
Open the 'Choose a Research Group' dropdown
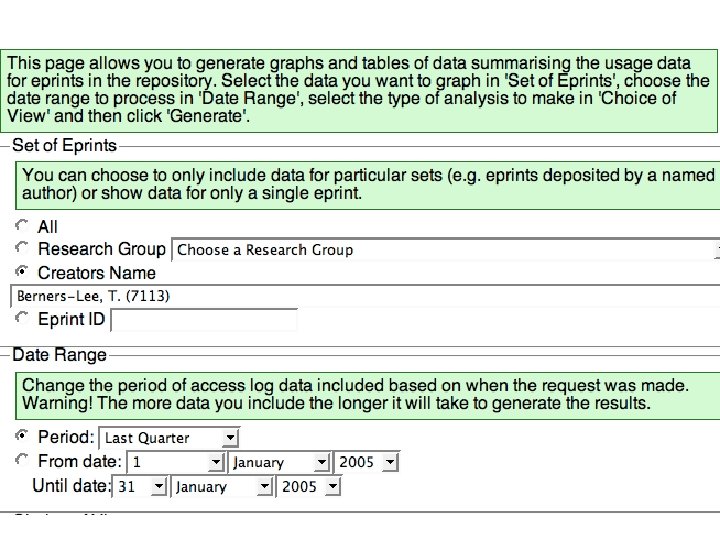click(x=446, y=249)
